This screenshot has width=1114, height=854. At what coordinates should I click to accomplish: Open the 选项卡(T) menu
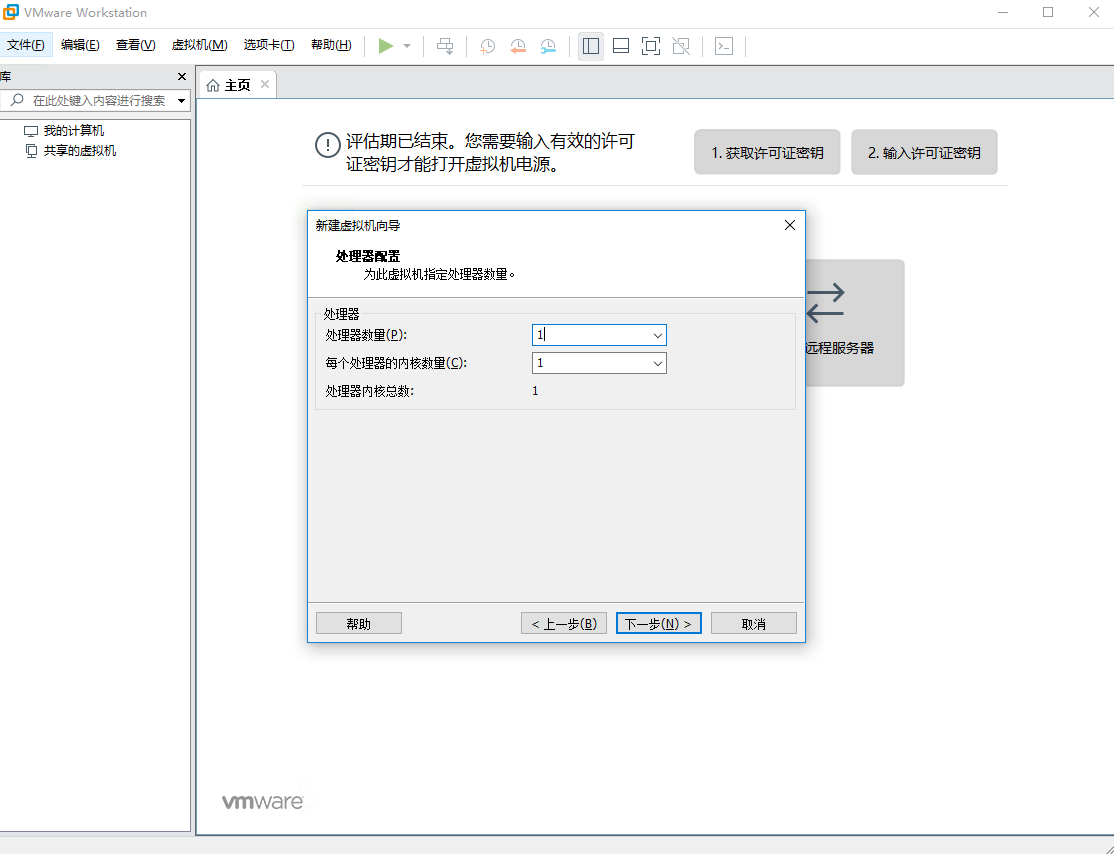[x=269, y=45]
